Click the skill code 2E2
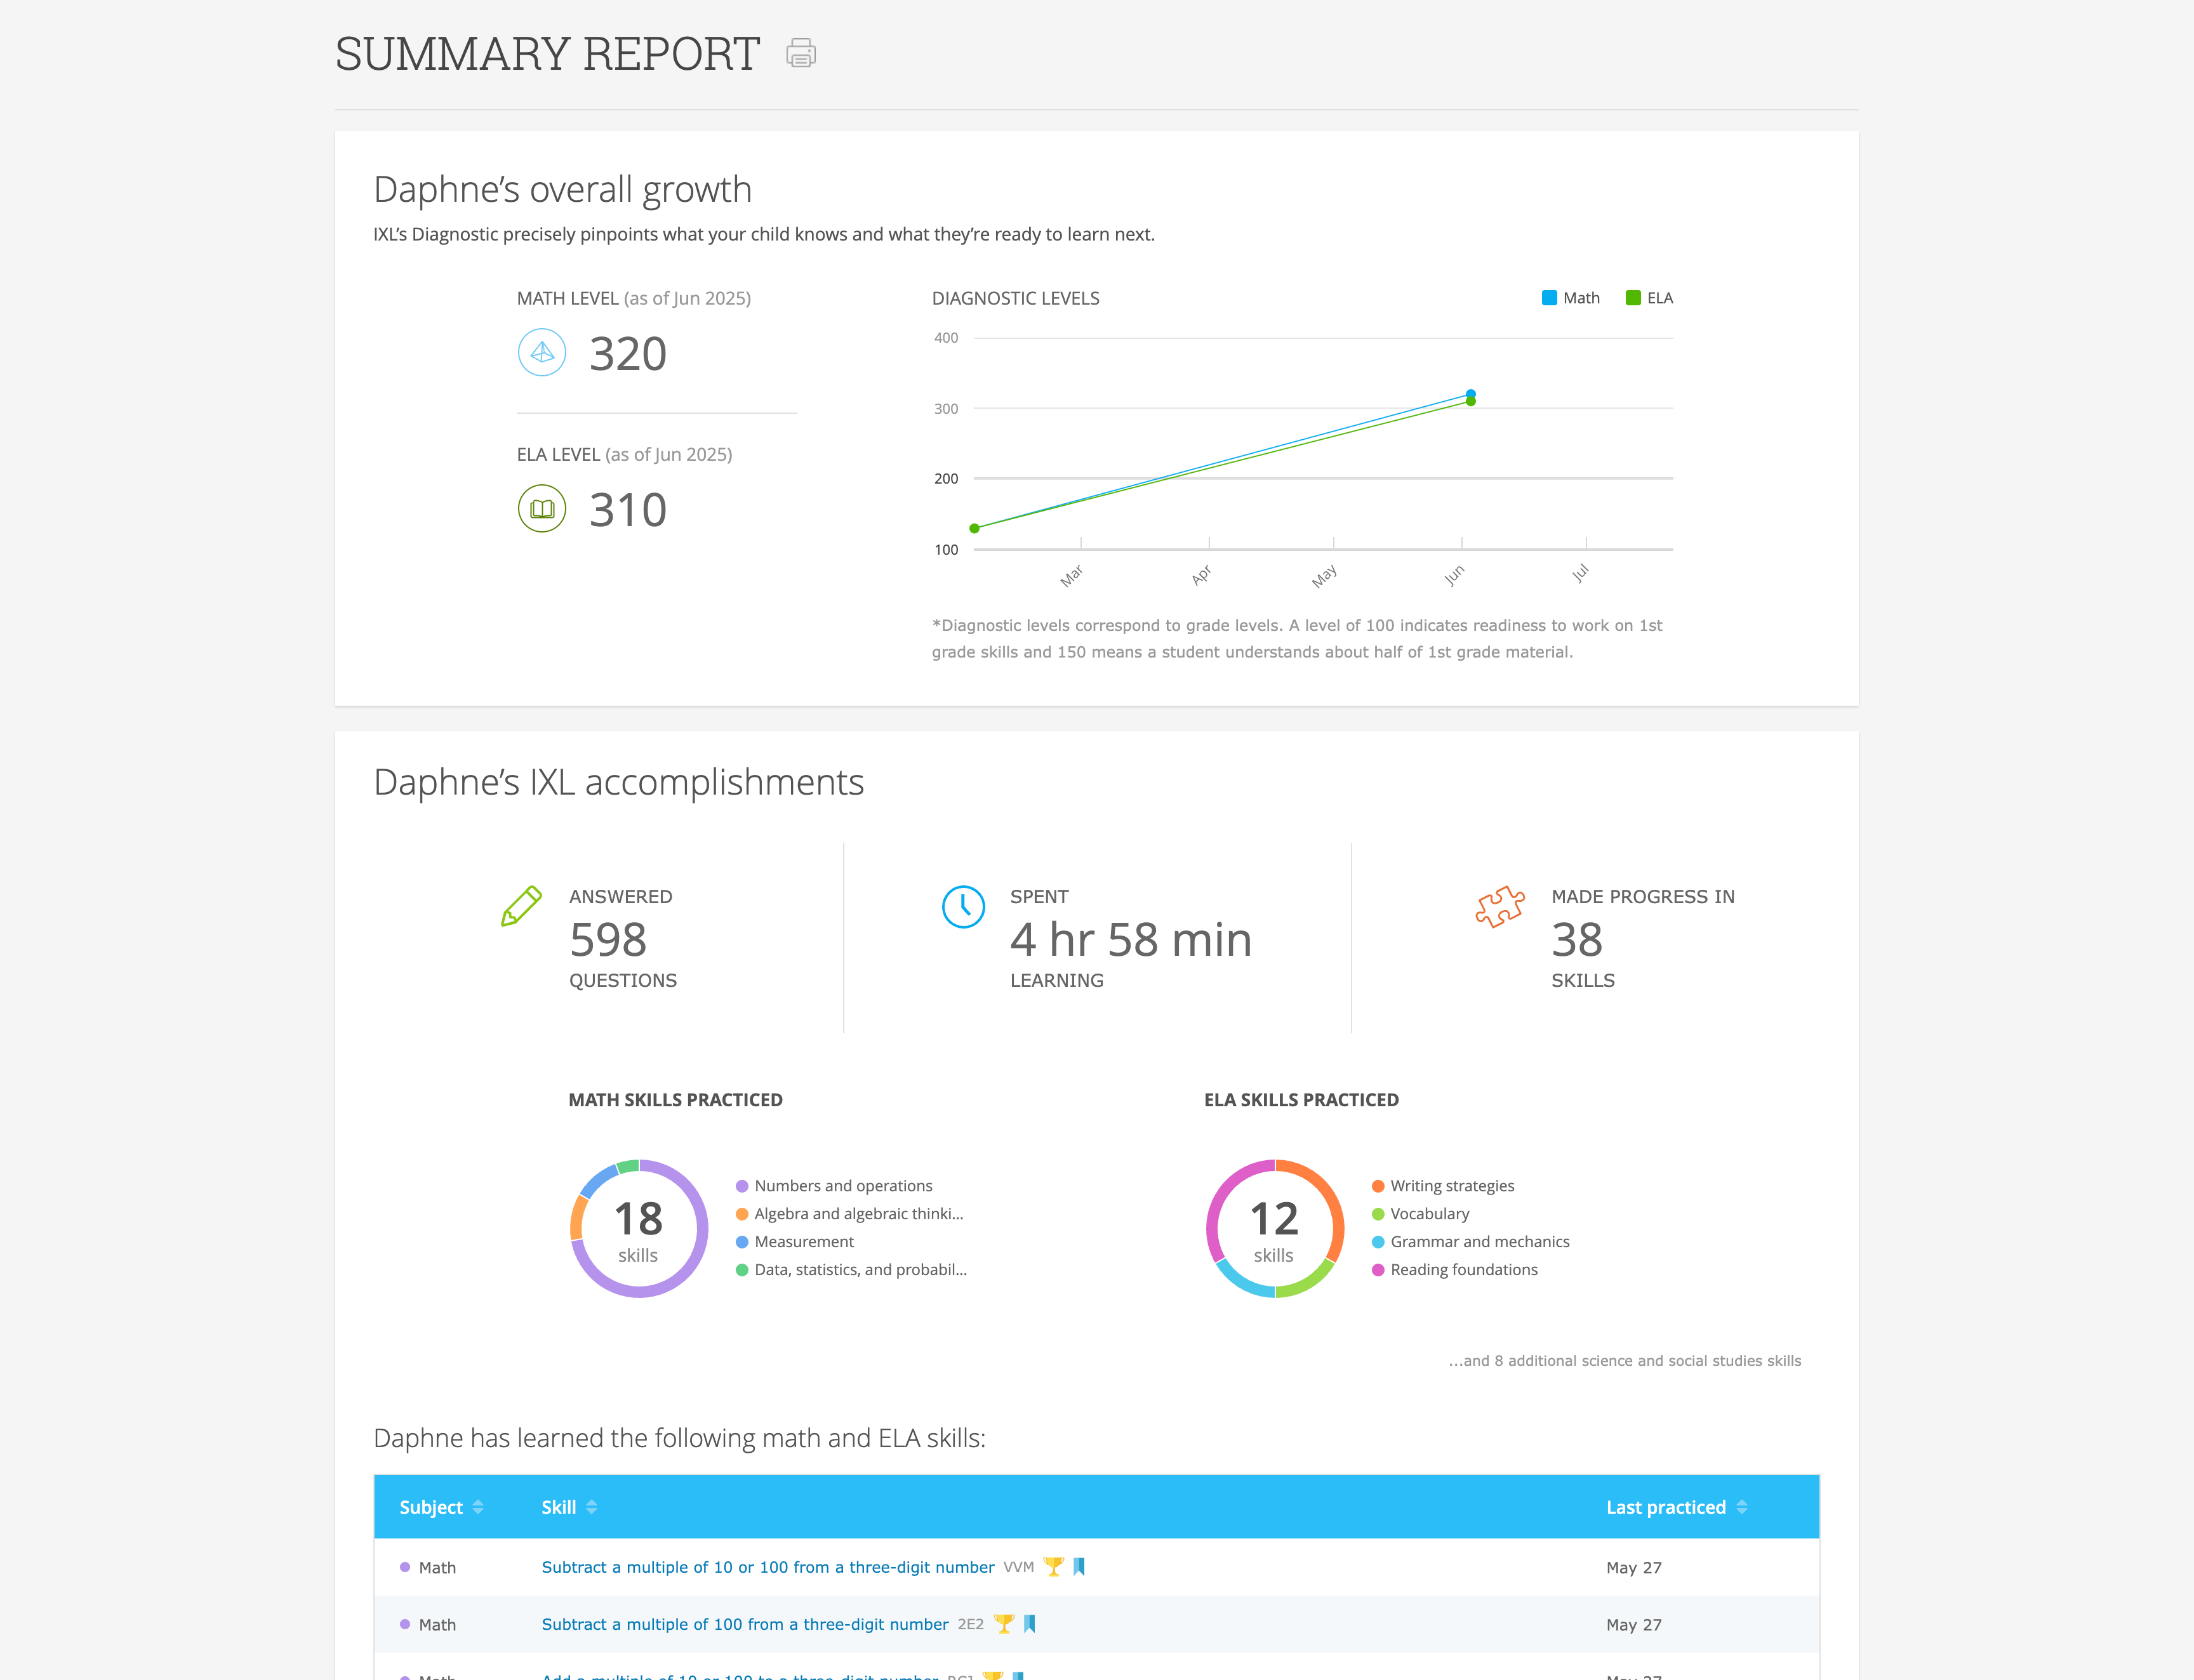 971,1624
